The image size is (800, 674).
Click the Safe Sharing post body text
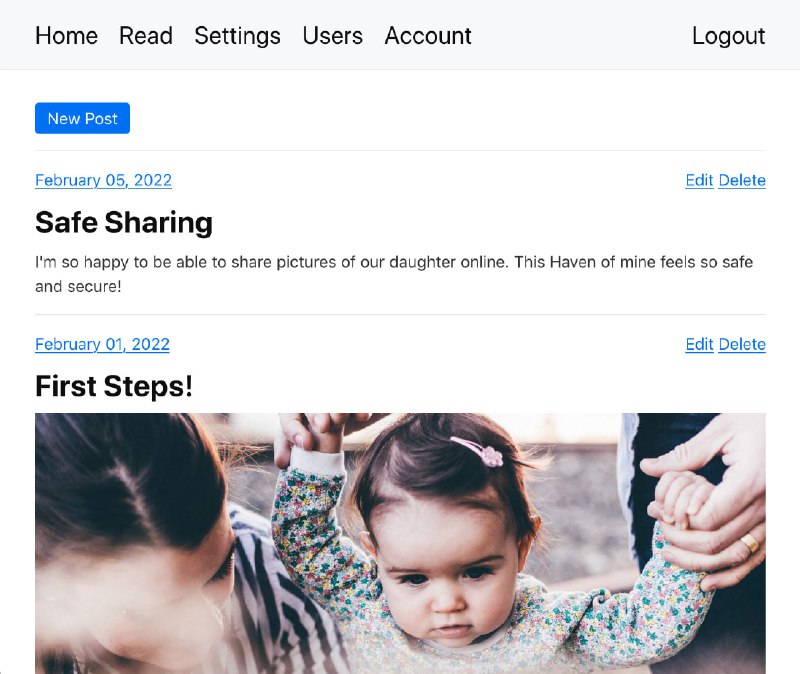click(x=394, y=274)
